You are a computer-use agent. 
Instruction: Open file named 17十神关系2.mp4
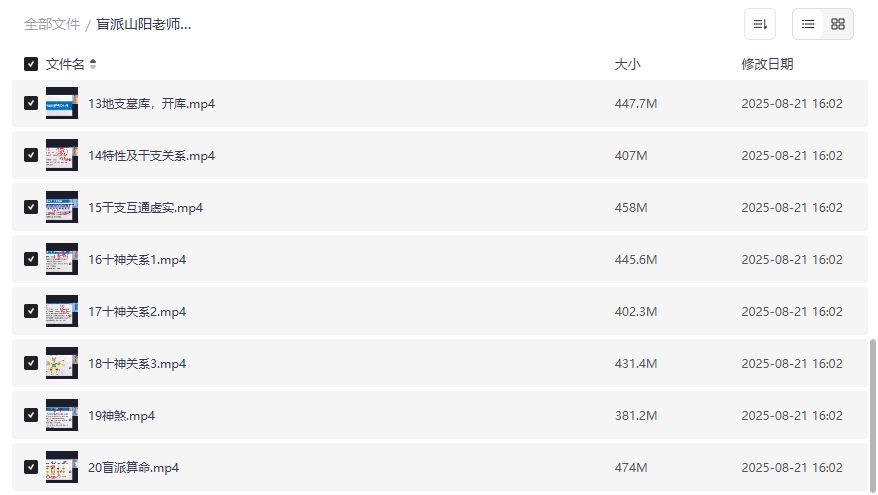point(137,311)
